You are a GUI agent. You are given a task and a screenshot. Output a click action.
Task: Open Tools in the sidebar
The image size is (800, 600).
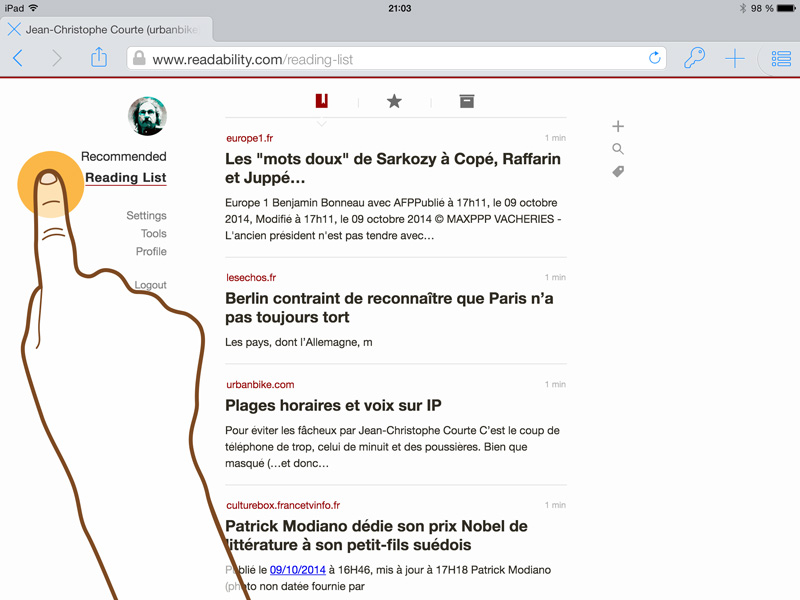(154, 233)
